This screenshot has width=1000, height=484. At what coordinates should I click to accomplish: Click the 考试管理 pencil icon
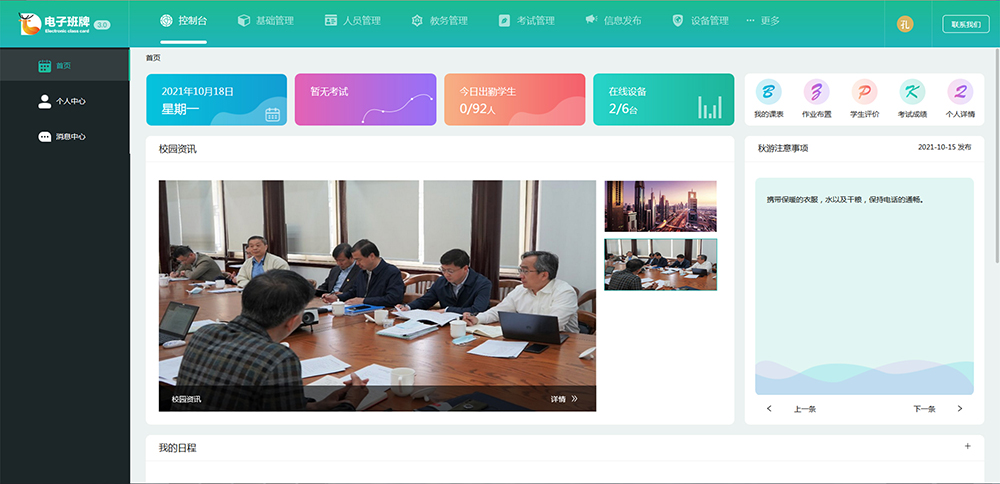point(504,21)
